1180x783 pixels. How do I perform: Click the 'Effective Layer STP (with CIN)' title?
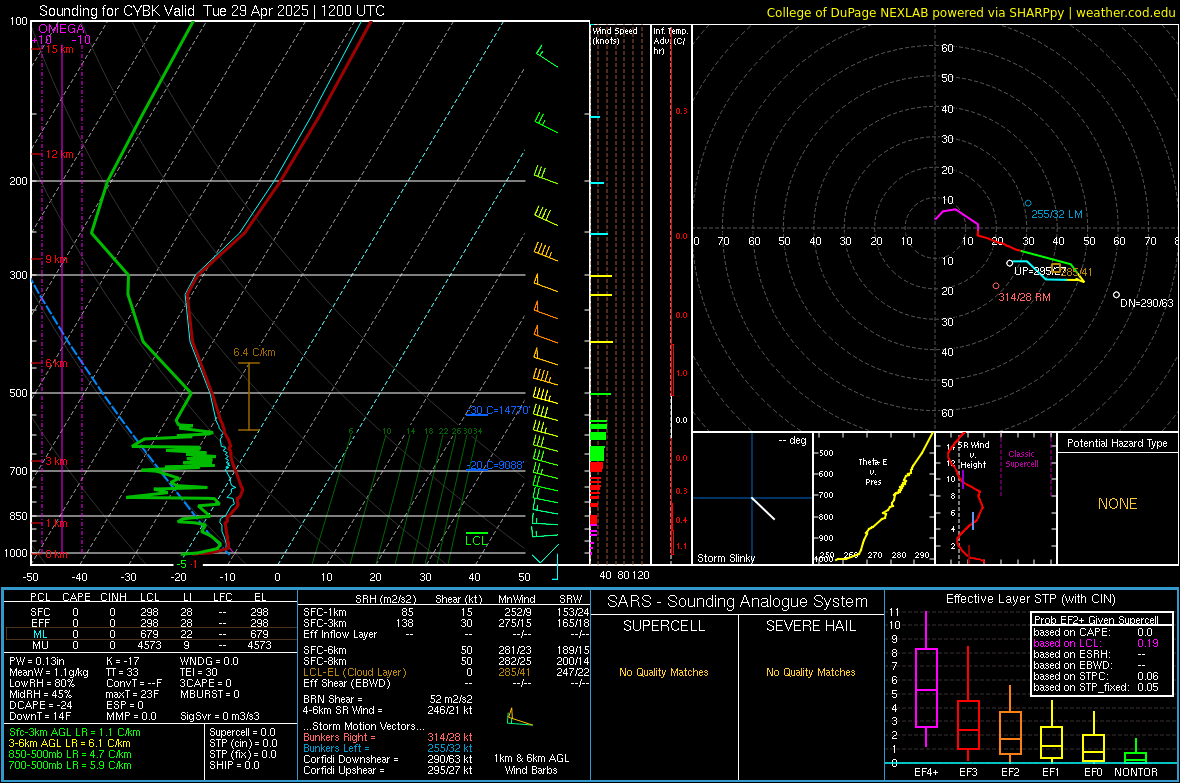pyautogui.click(x=1030, y=599)
